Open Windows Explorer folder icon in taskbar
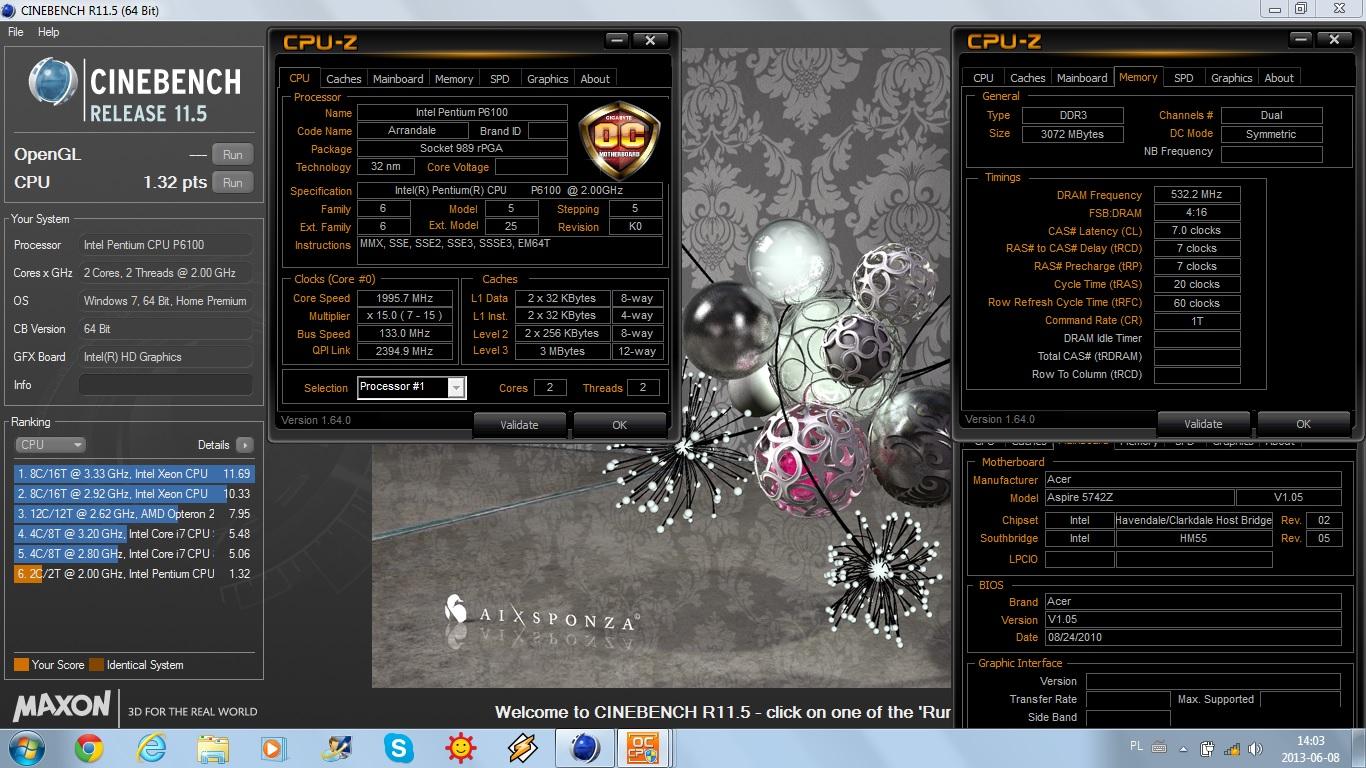 [x=213, y=747]
